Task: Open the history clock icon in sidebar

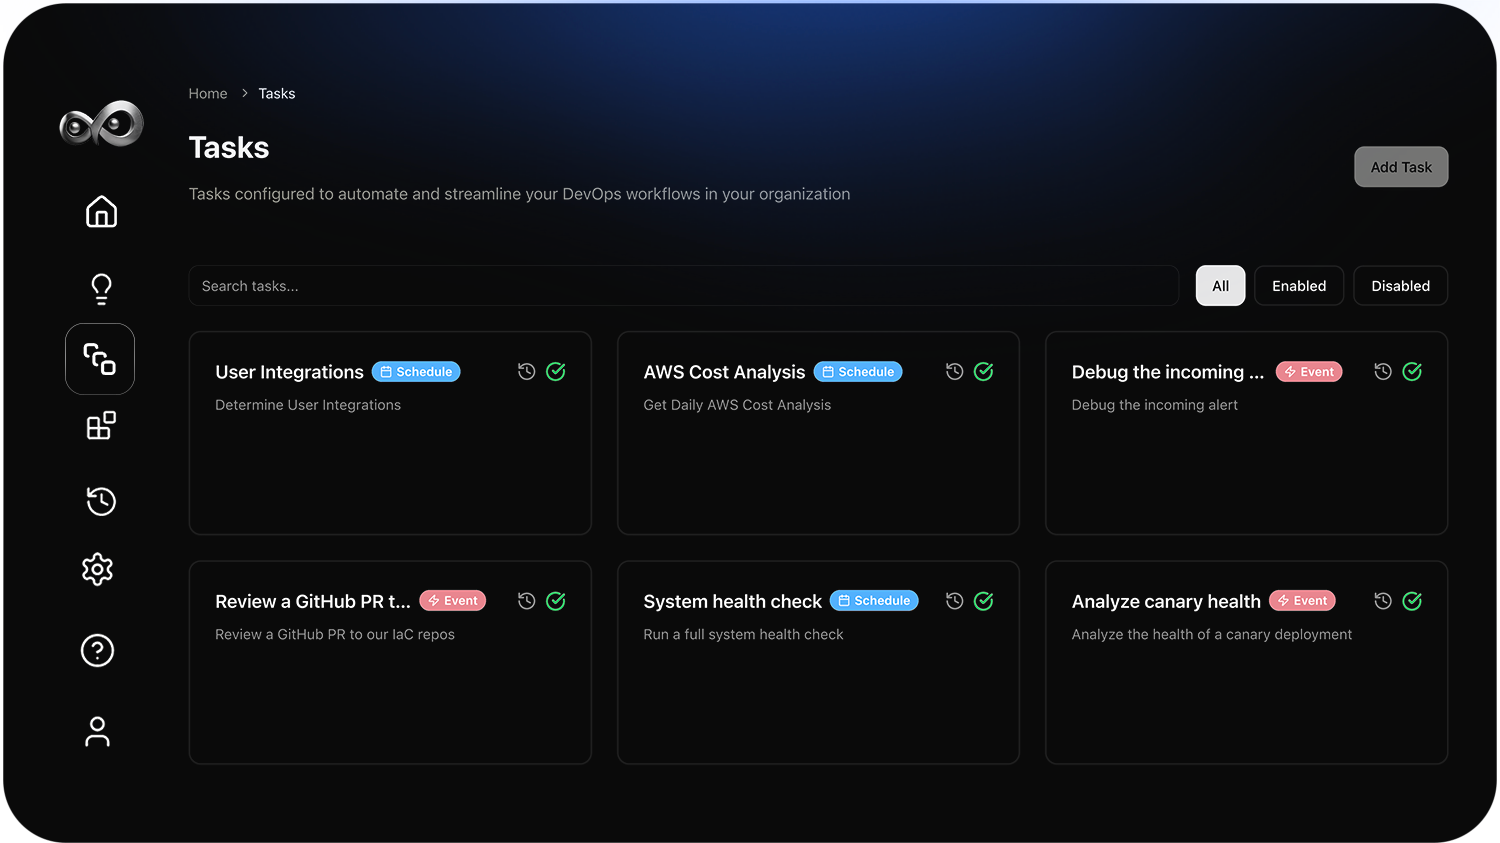Action: (101, 501)
